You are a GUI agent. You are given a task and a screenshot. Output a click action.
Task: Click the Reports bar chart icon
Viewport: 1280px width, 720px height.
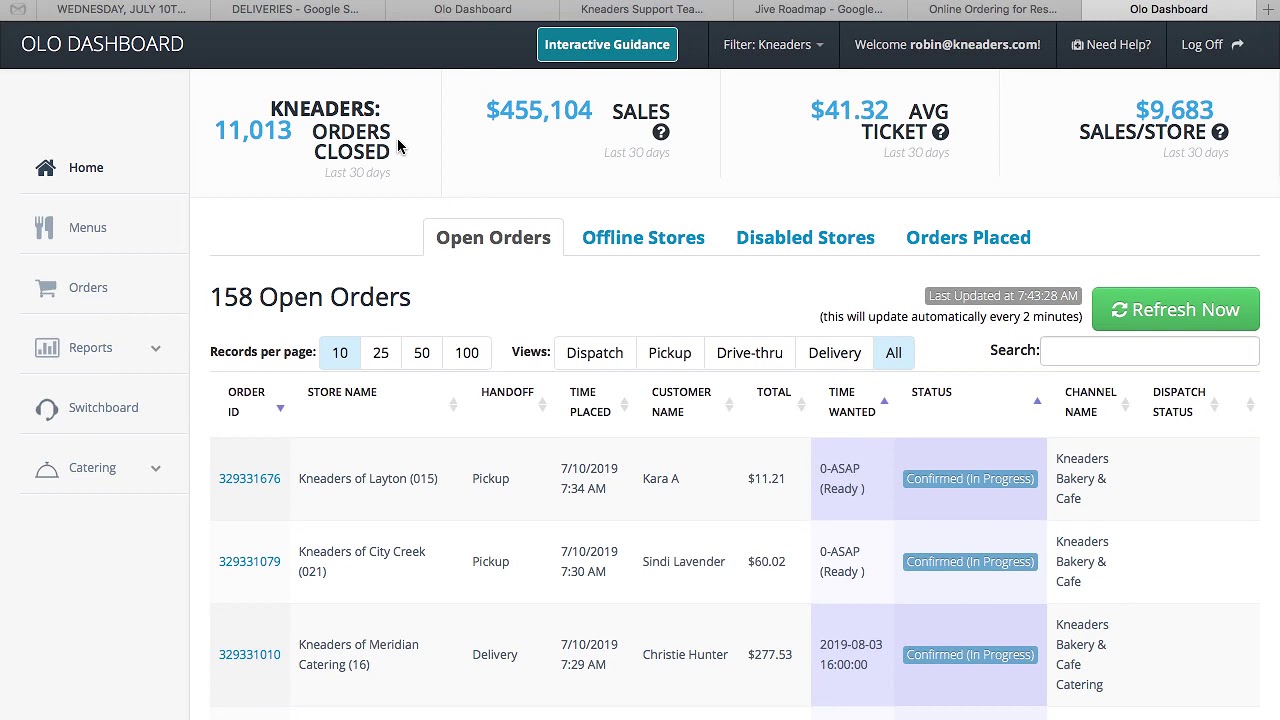coord(46,348)
